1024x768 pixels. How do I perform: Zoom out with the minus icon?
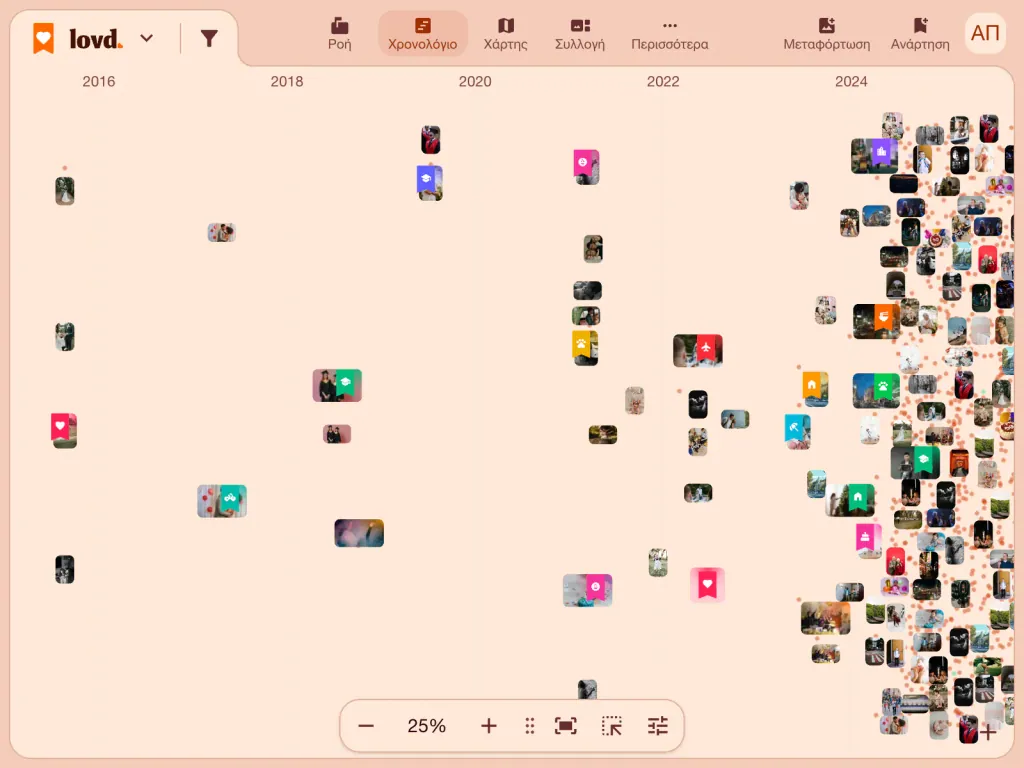[366, 726]
